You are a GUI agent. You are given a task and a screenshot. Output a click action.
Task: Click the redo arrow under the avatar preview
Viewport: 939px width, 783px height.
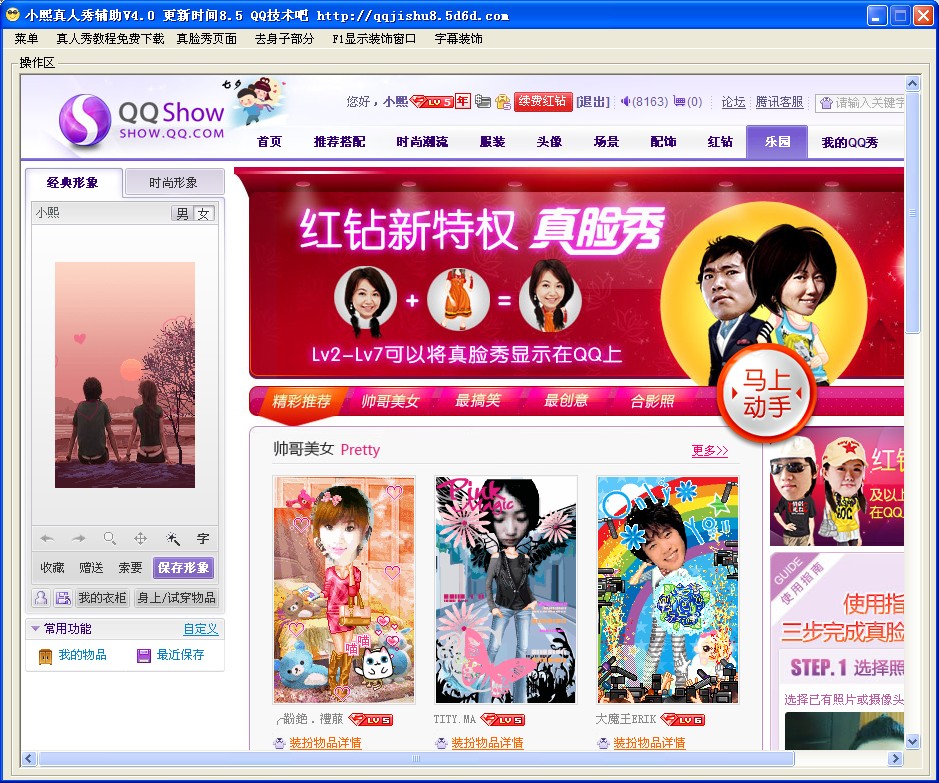78,539
